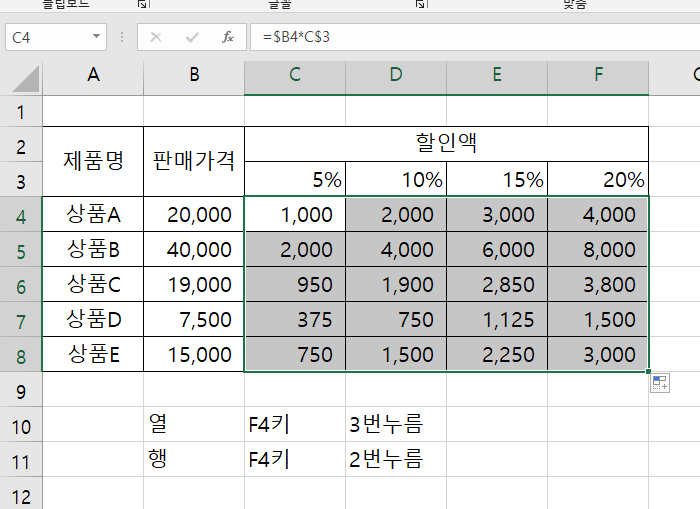700x509 pixels.
Task: Click the formula bar with =$B4*C$3
Action: 475,37
